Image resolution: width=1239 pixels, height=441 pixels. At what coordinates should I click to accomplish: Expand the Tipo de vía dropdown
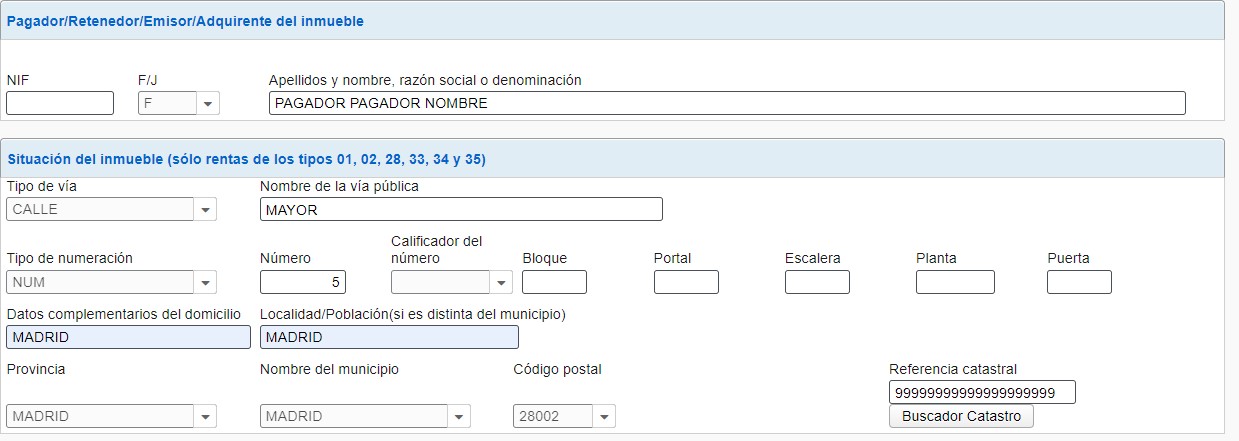coord(111,209)
